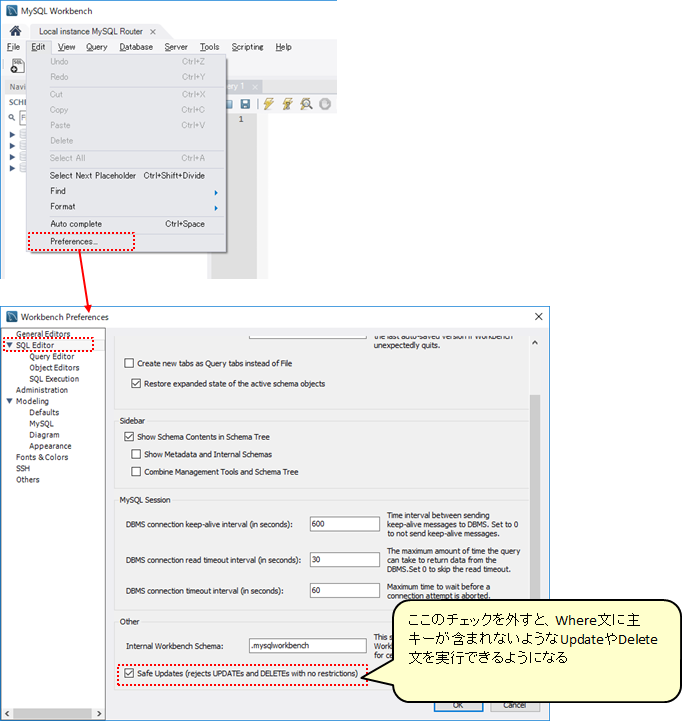Collapse the Modeling tree node

point(9,401)
